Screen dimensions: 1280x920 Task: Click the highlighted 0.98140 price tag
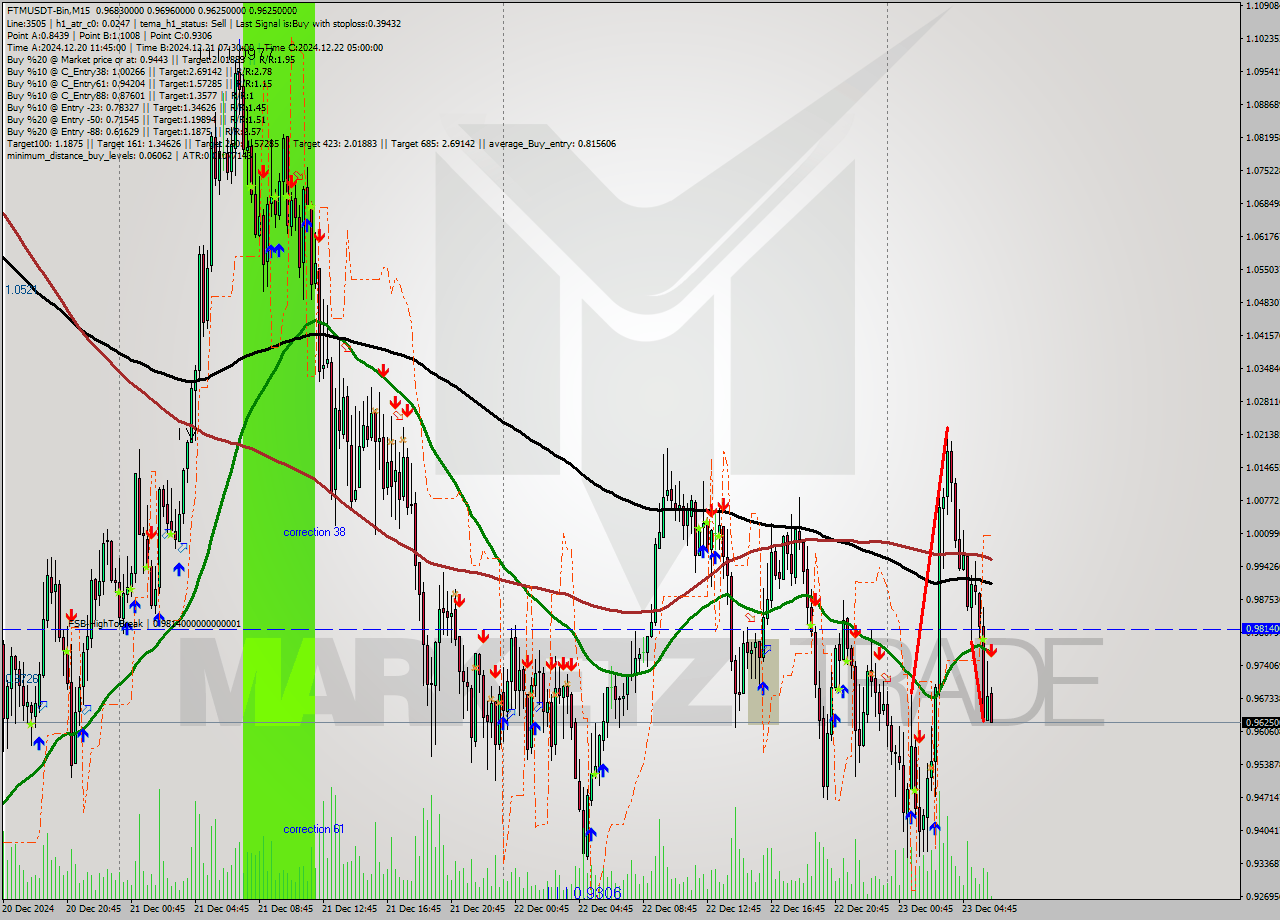pos(1260,629)
